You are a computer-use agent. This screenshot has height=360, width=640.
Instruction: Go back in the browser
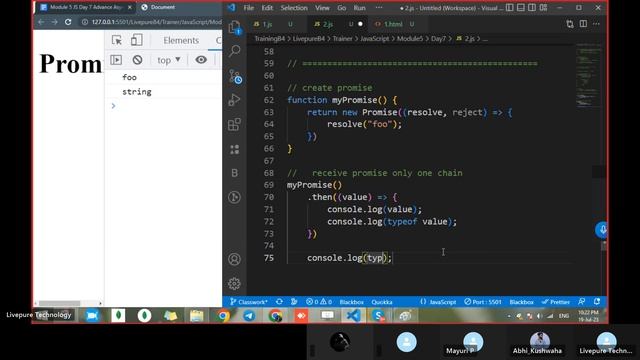41,22
